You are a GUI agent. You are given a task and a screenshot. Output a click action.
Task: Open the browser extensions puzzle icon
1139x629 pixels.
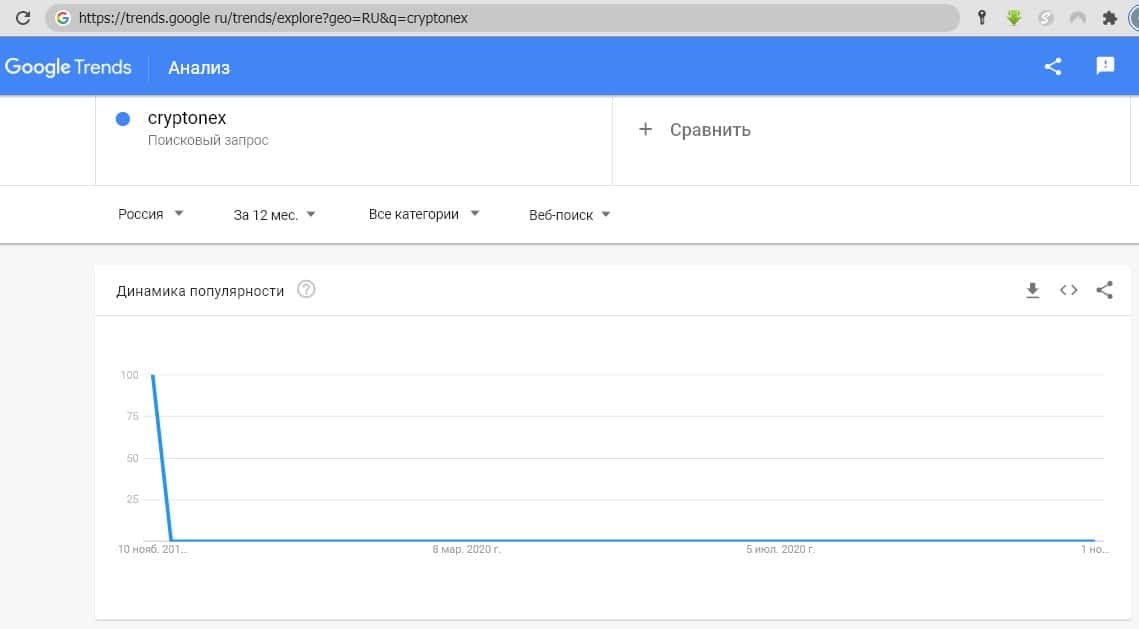(x=1109, y=18)
